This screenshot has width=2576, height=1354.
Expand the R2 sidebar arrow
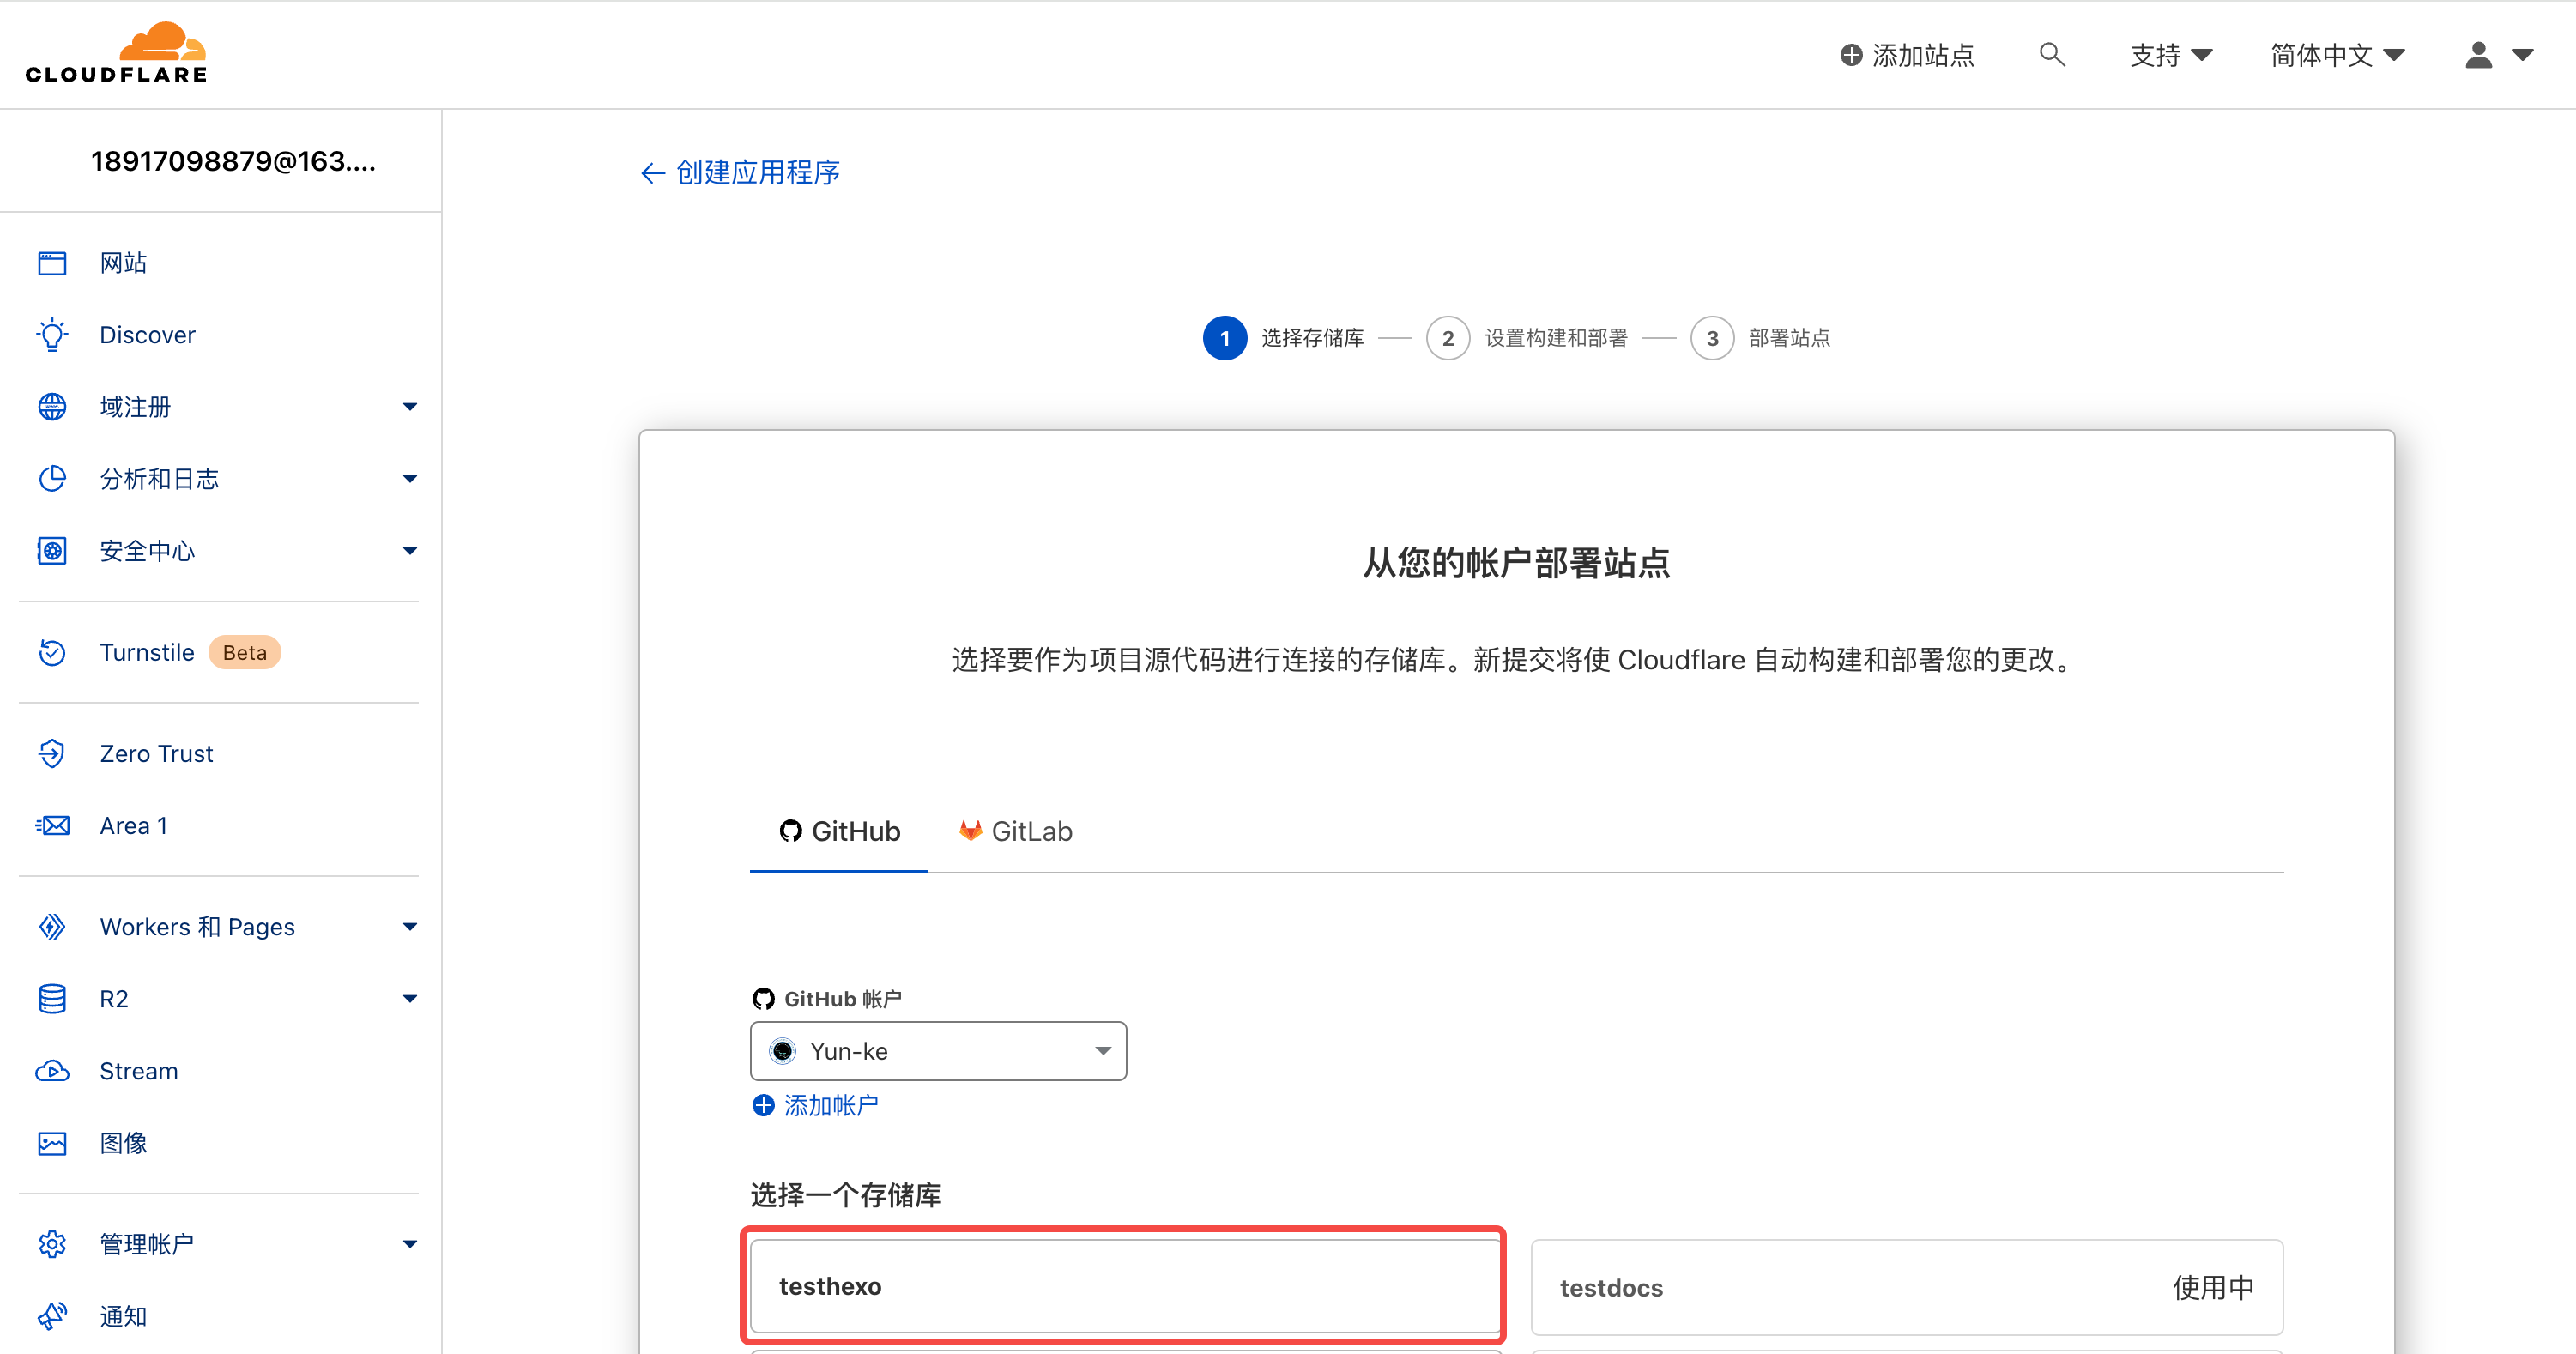(x=409, y=999)
